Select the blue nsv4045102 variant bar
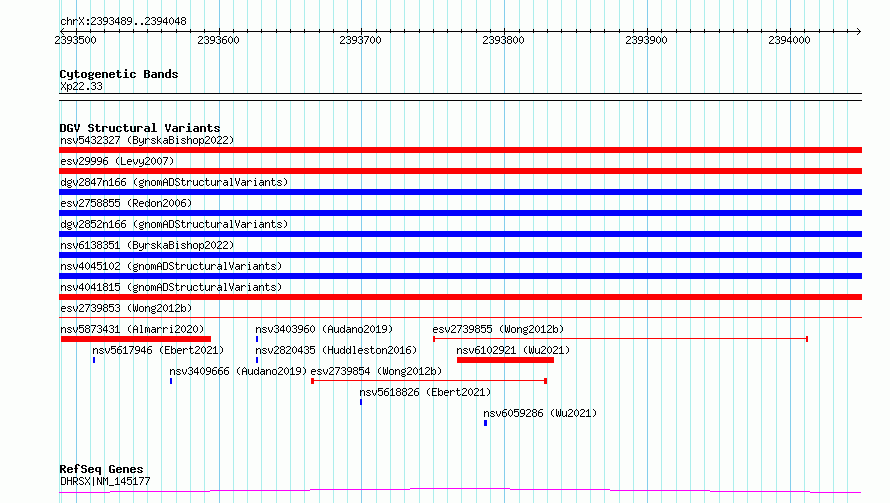The width and height of the screenshot is (890, 503). (460, 276)
